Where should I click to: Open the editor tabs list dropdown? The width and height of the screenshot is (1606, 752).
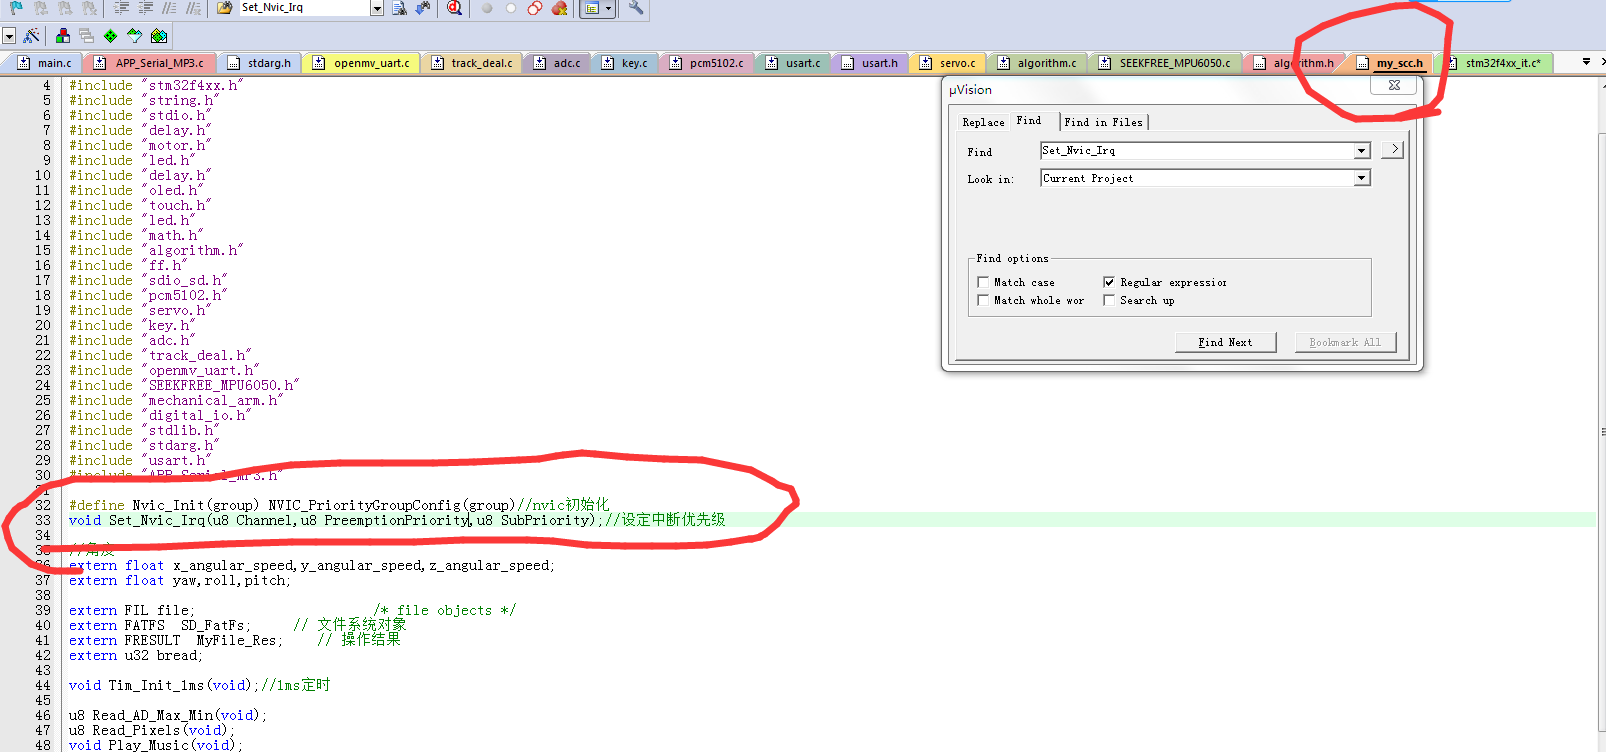click(x=1586, y=62)
